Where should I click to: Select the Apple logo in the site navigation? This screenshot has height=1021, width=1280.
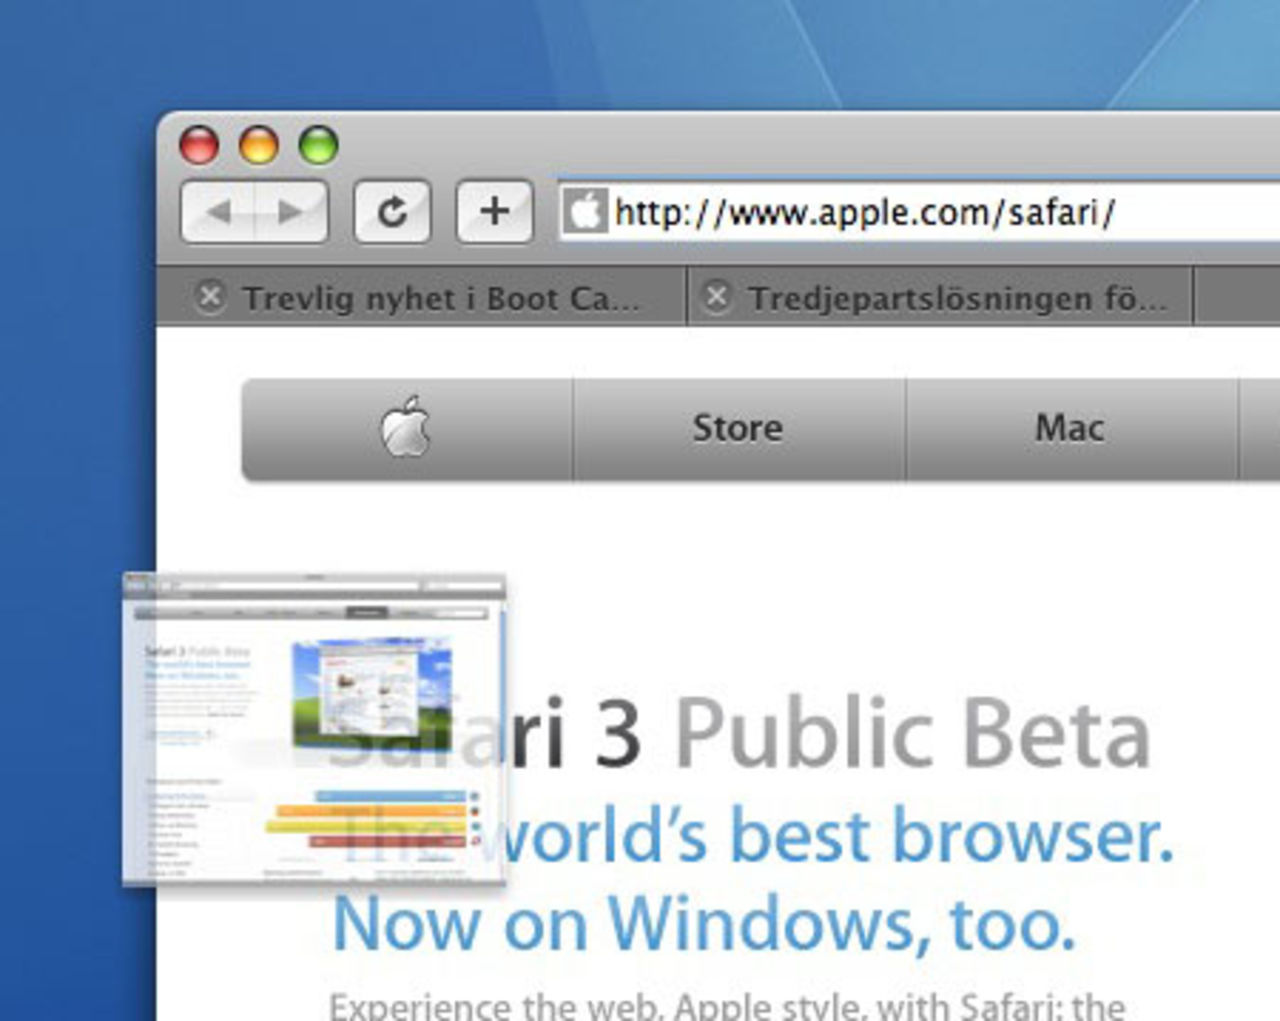tap(408, 427)
